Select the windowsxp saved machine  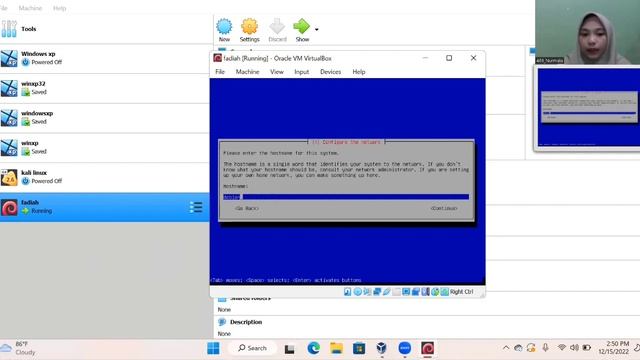(104, 118)
